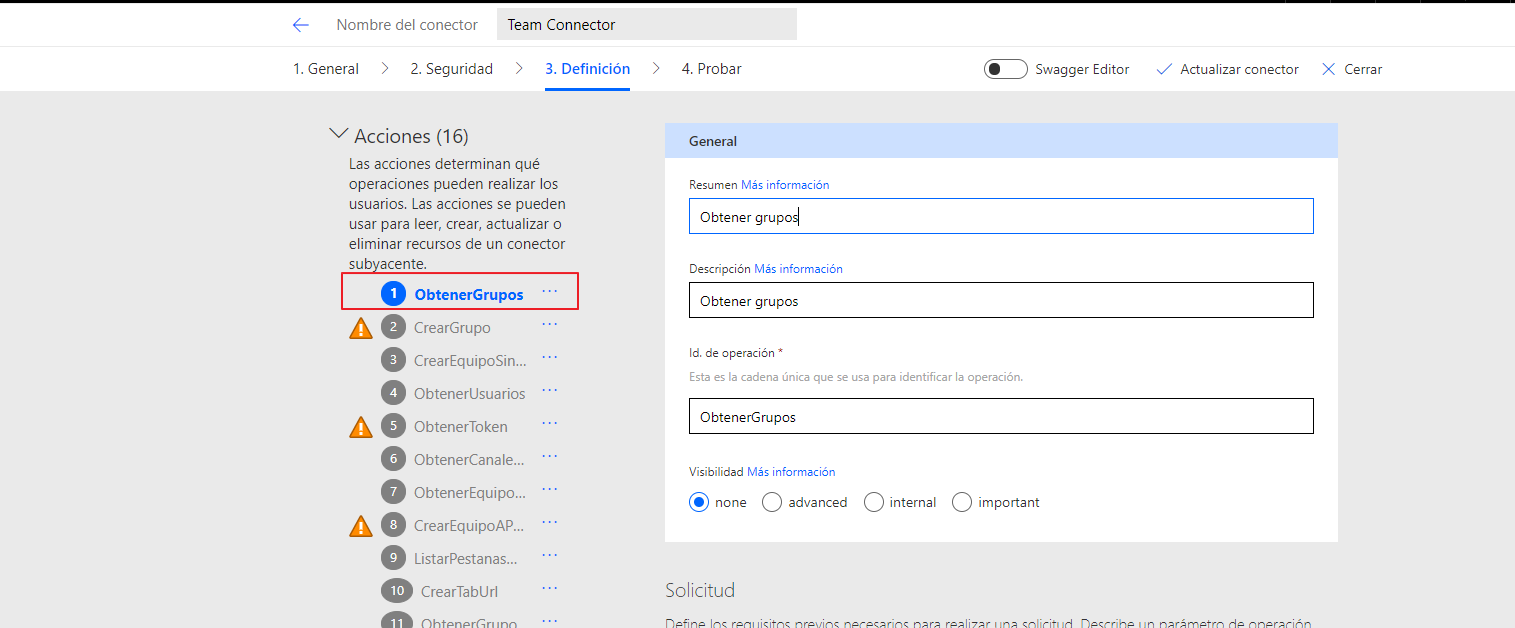Switch to the 4. Probar tab
This screenshot has height=628, width=1515.
click(x=711, y=69)
